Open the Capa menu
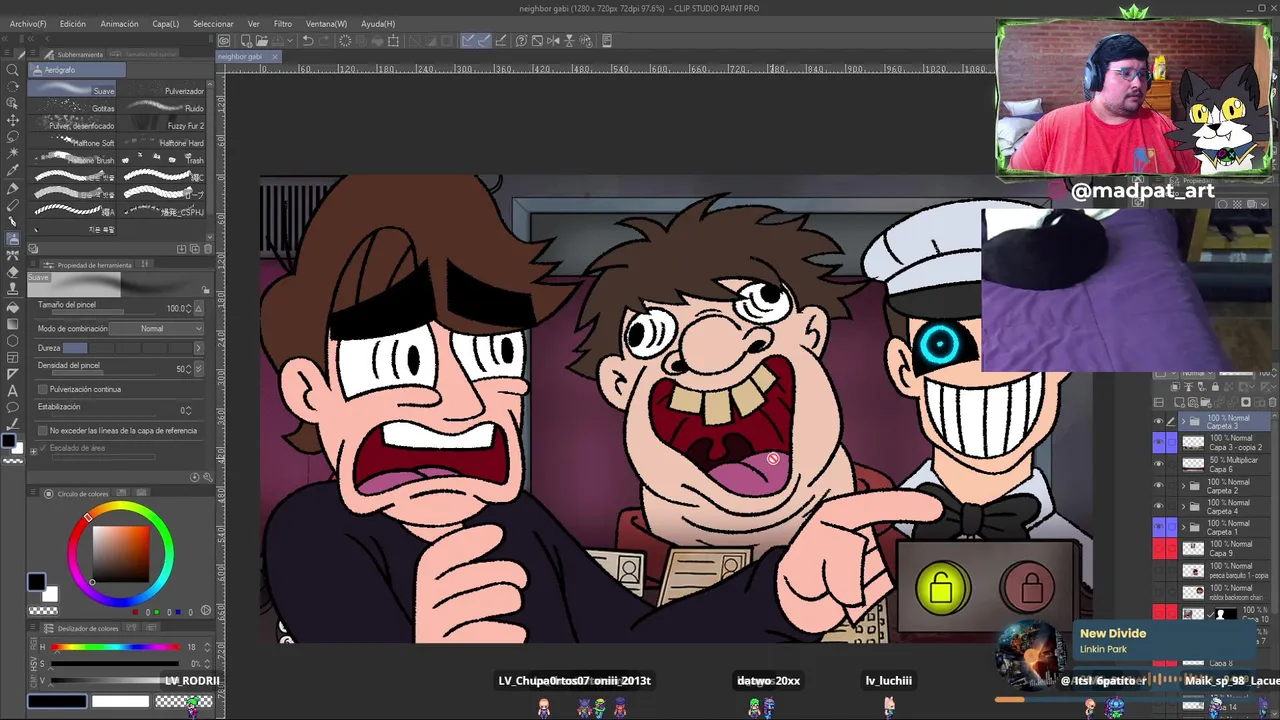 tap(166, 23)
